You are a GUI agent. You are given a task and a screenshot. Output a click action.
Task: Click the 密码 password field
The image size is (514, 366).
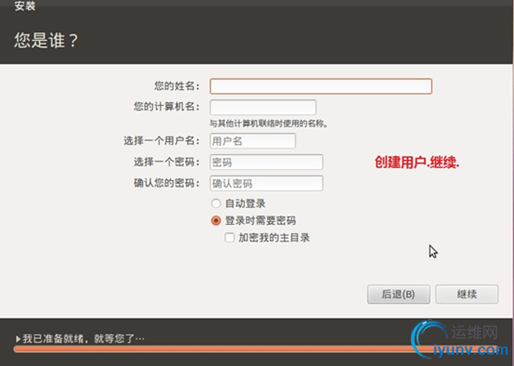click(x=266, y=162)
